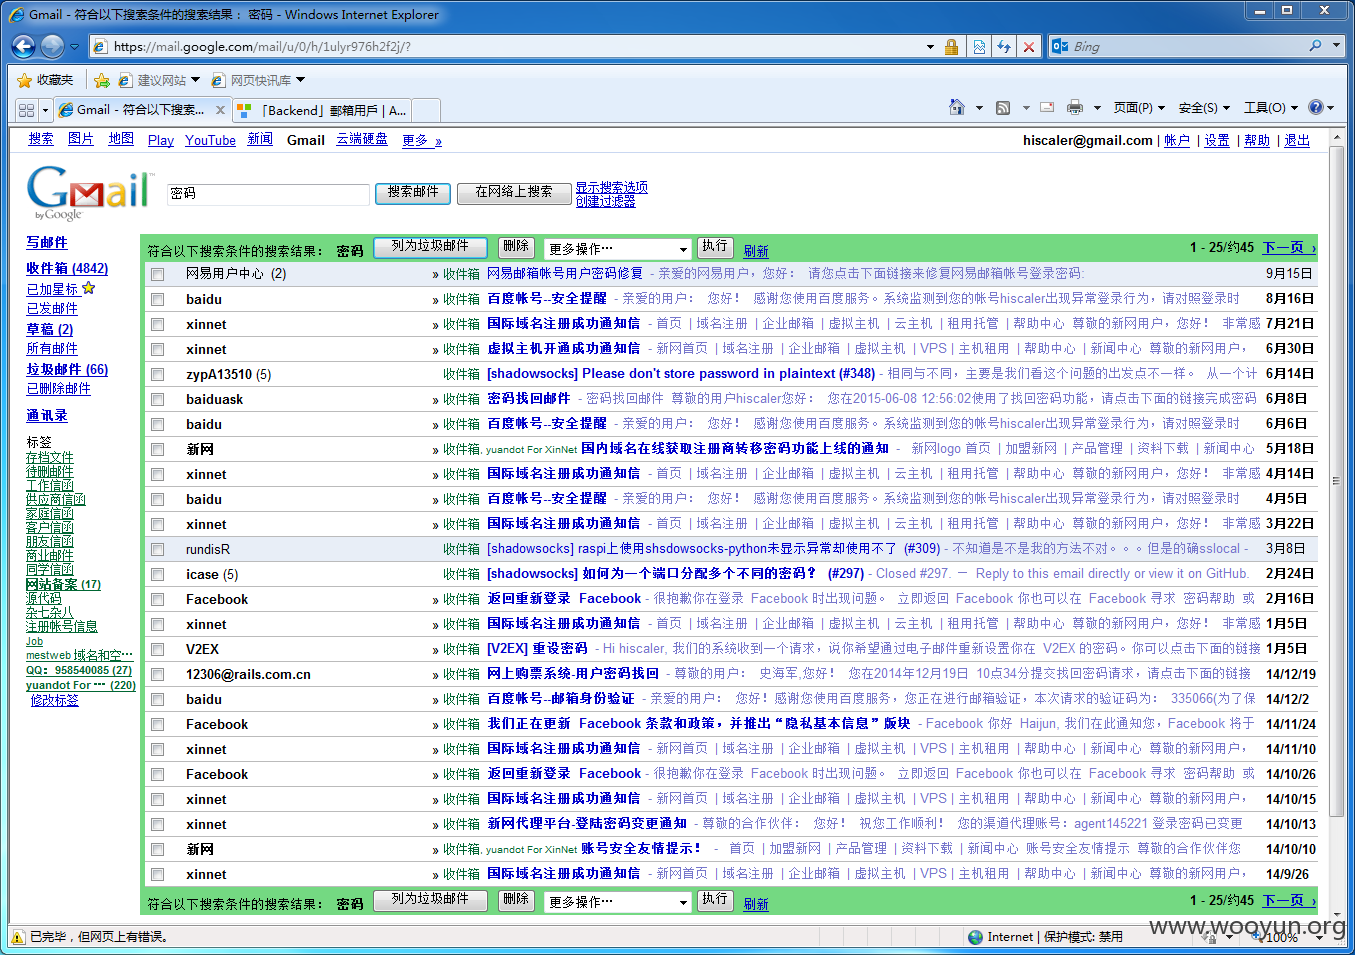Image resolution: width=1355 pixels, height=955 pixels.
Task: Open 写邮件 compose link
Action: coord(47,242)
